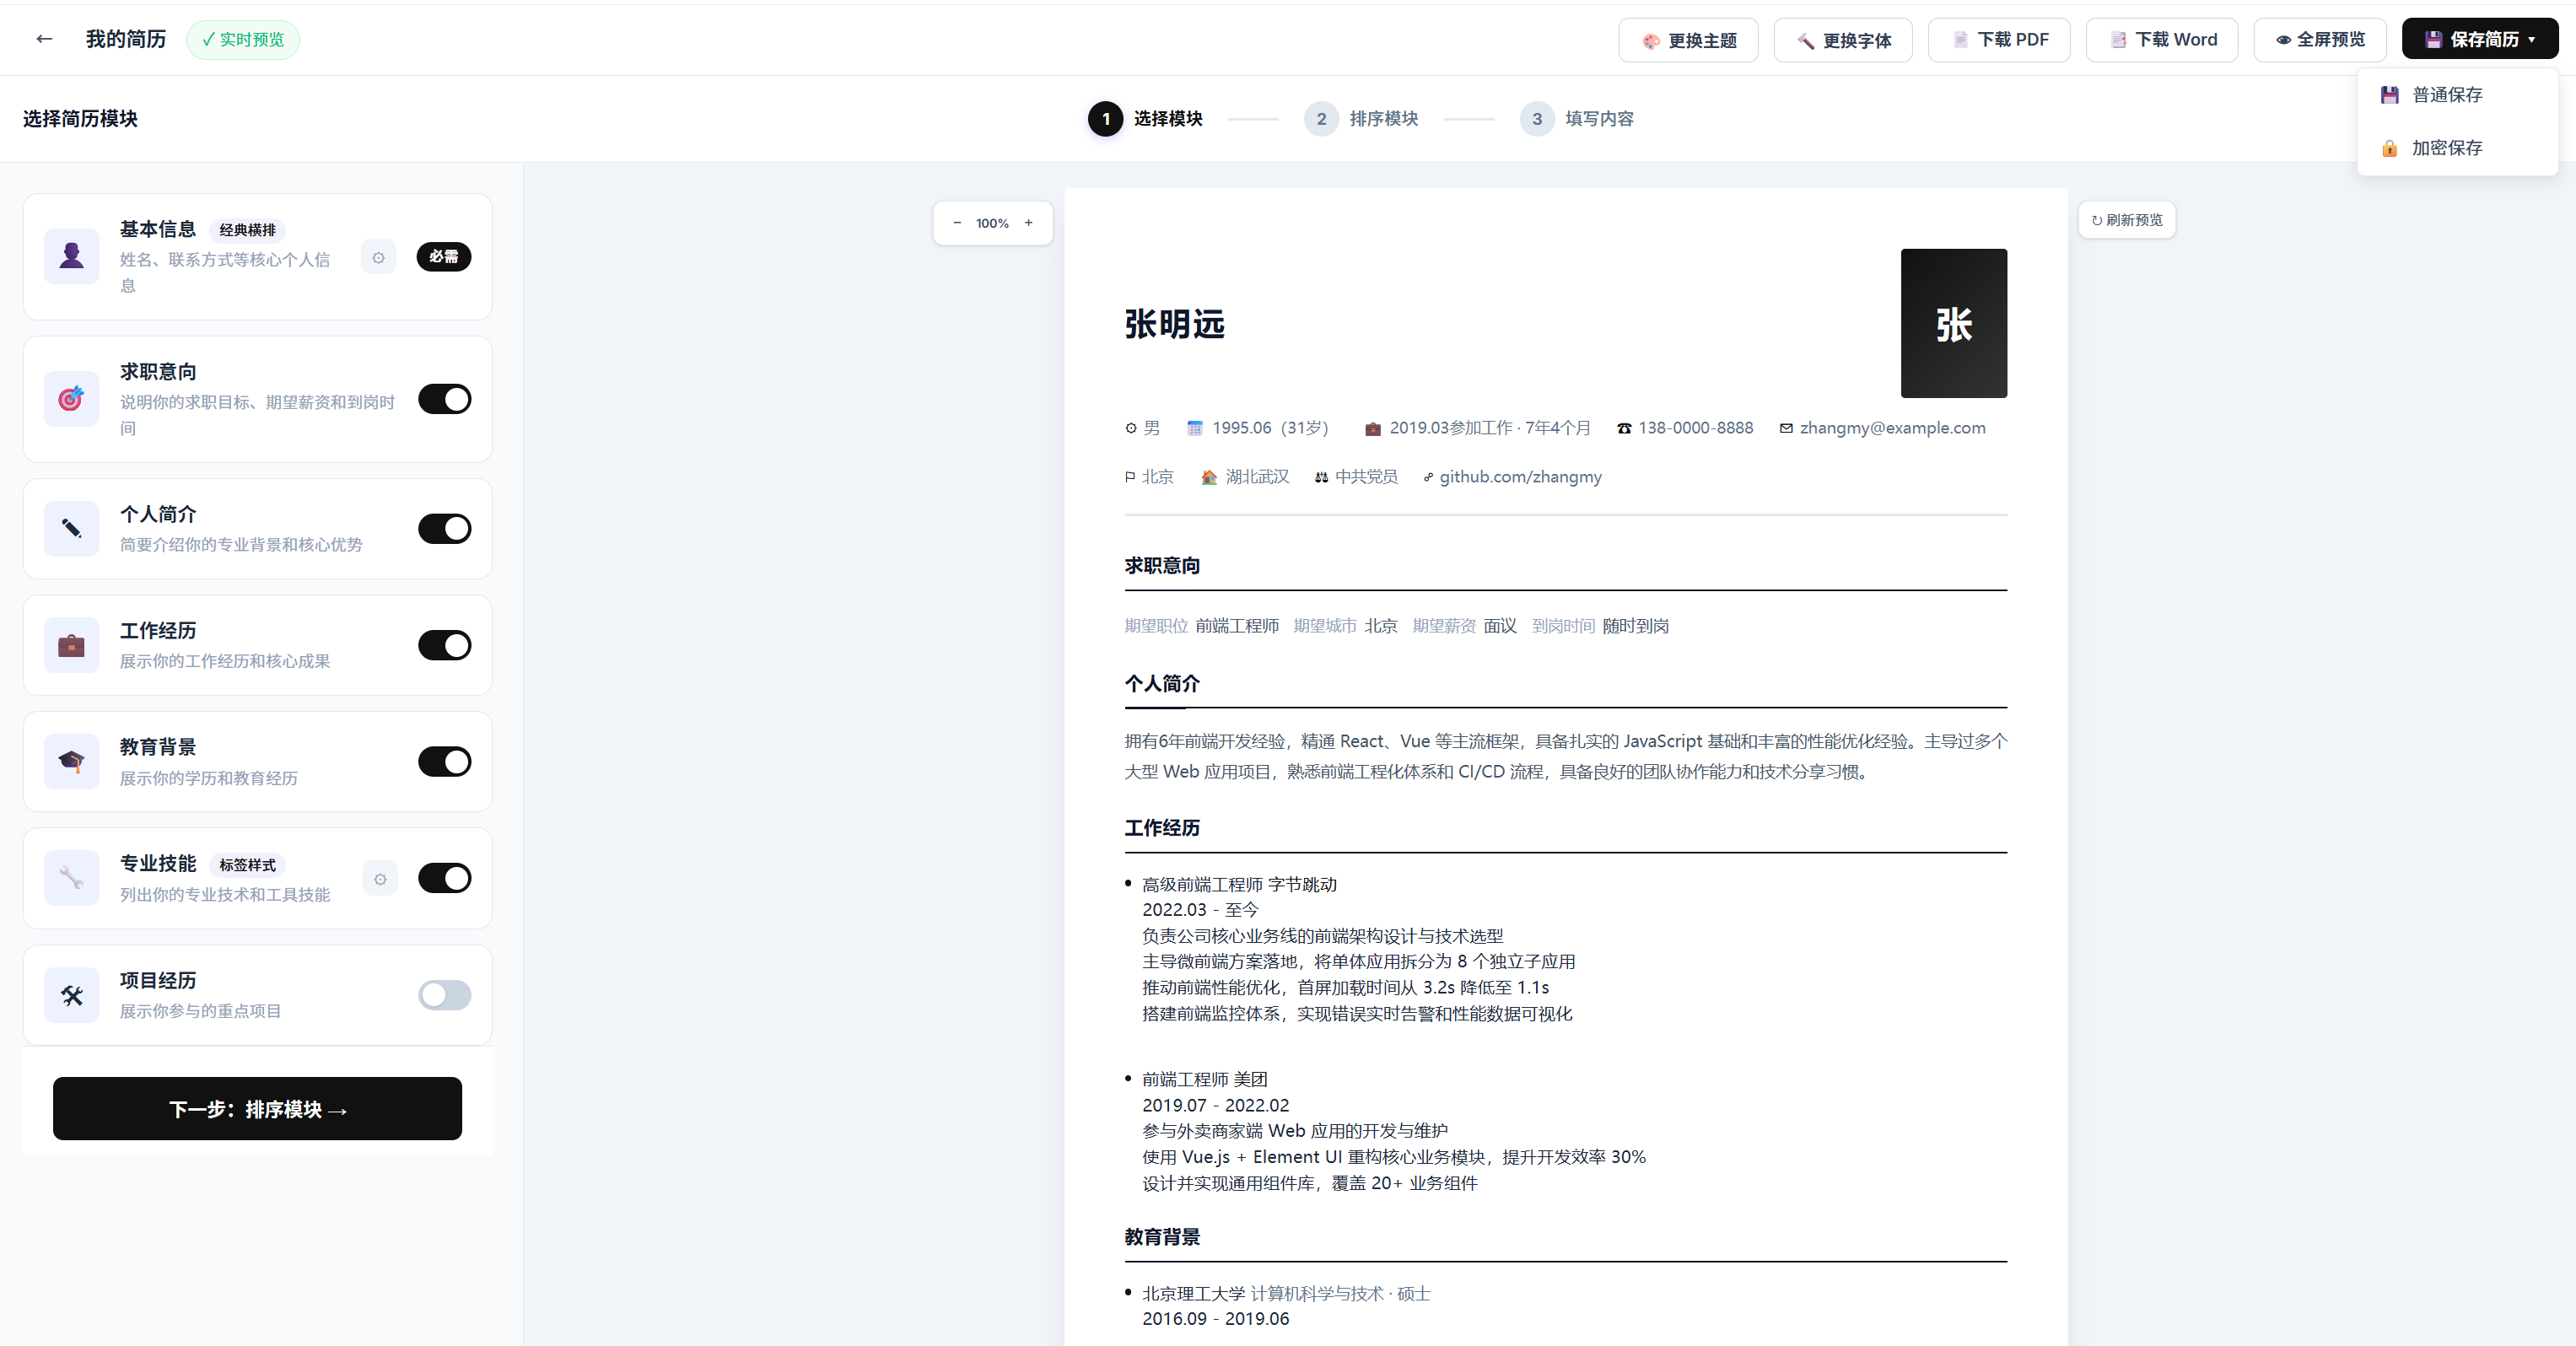Collapse the 保存简历 dropdown button
This screenshot has width=2576, height=1346.
(x=2479, y=39)
